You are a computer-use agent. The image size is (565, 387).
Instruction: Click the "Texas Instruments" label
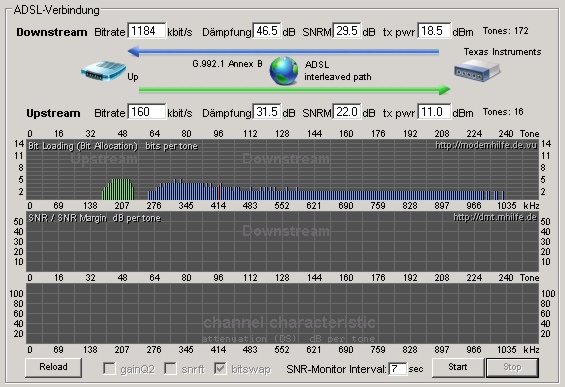point(502,52)
